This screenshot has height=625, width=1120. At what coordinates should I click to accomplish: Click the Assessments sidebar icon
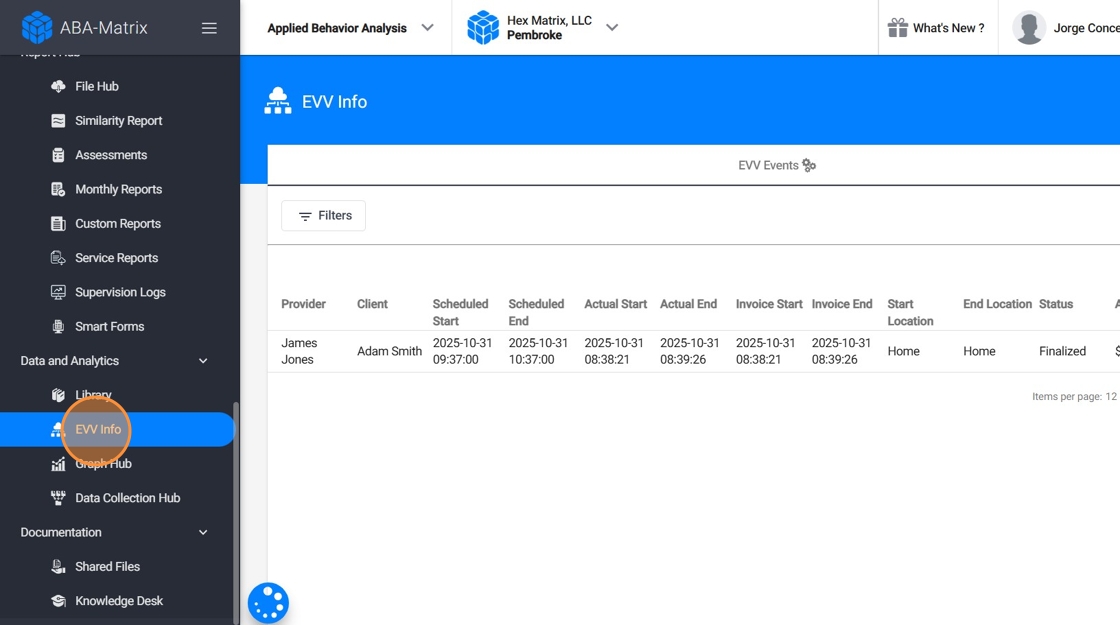(58, 155)
